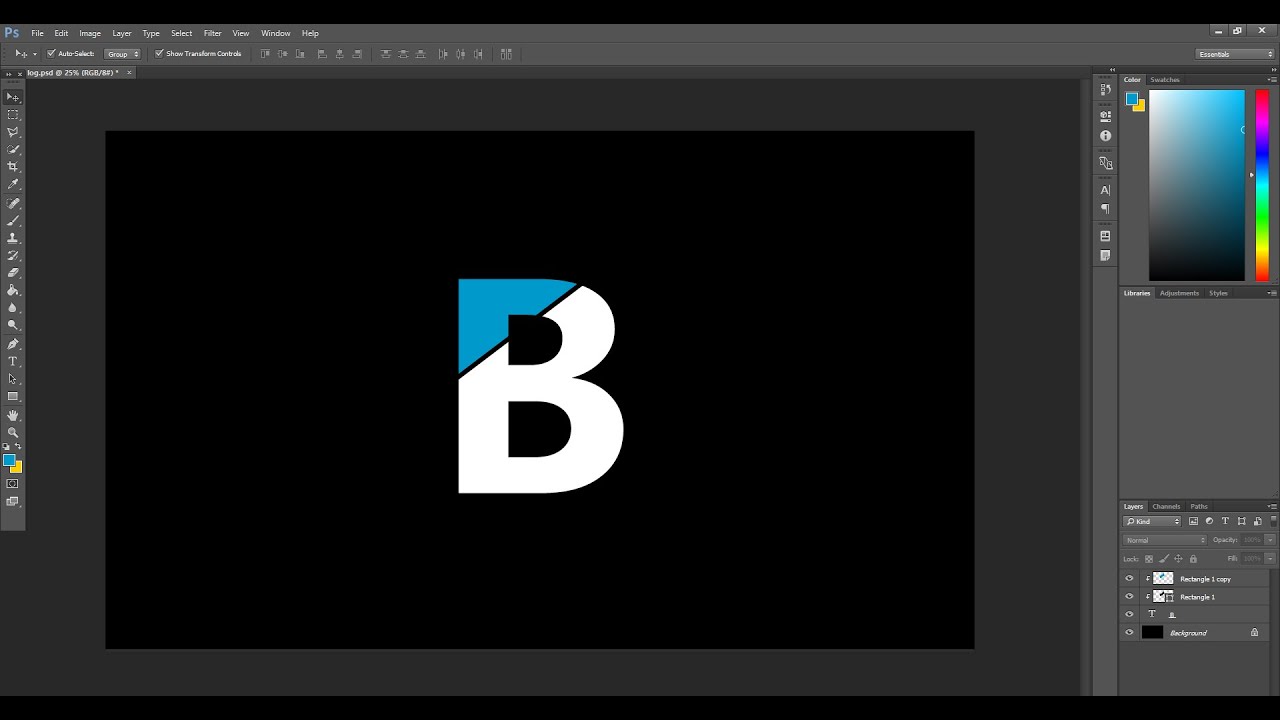Viewport: 1280px width, 720px height.
Task: Select the Lasso tool
Action: pyautogui.click(x=13, y=132)
